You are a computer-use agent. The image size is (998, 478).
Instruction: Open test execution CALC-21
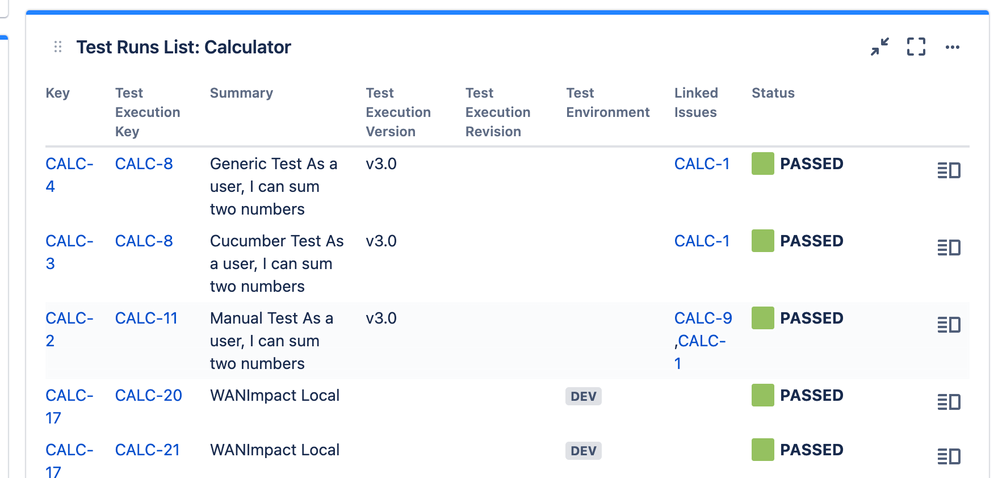(x=147, y=450)
